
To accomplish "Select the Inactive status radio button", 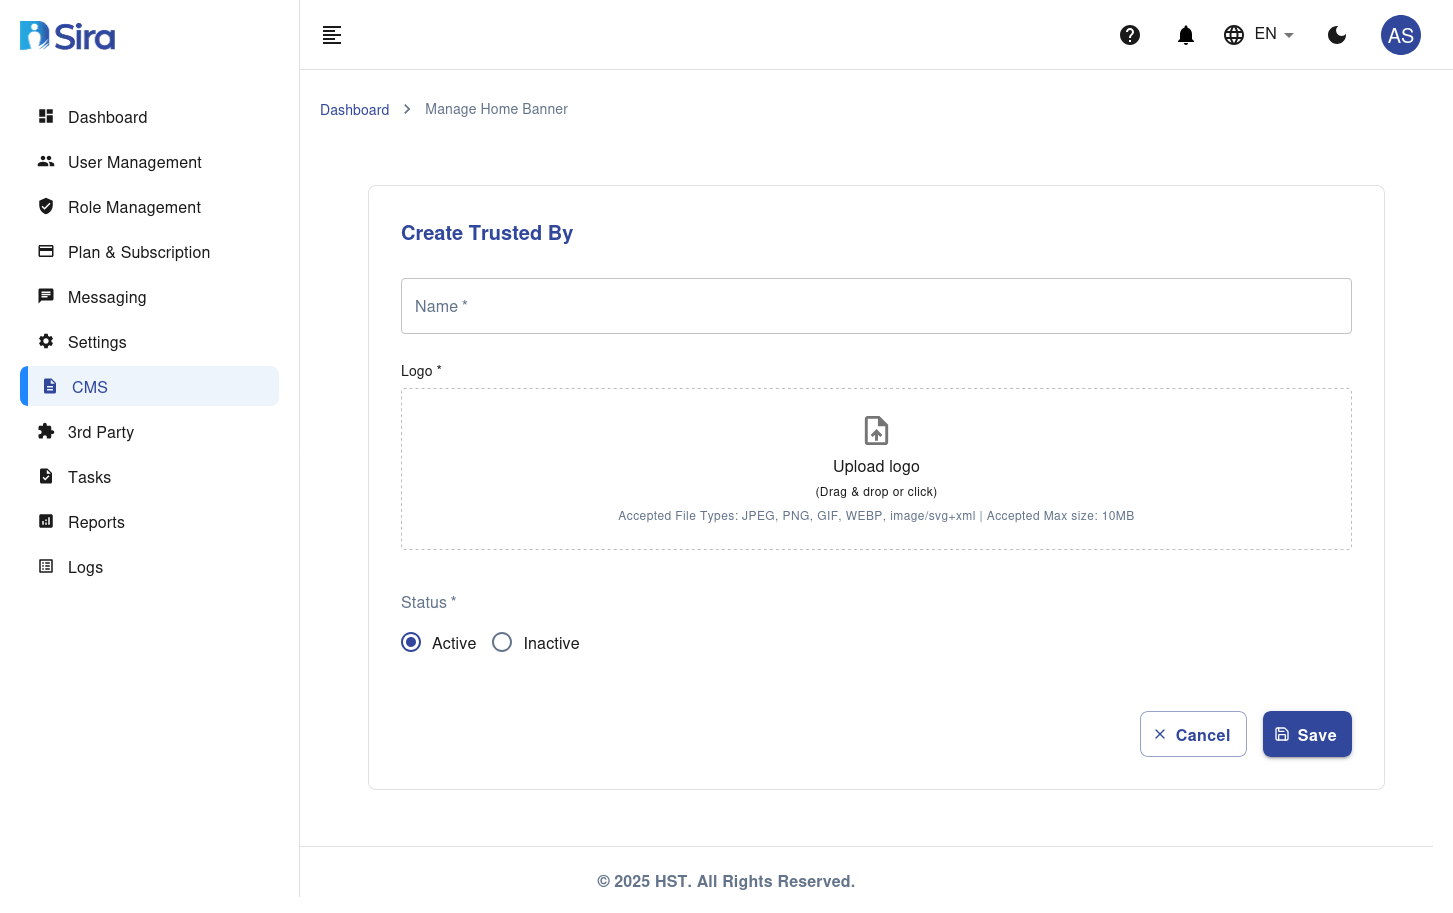I will [x=502, y=643].
